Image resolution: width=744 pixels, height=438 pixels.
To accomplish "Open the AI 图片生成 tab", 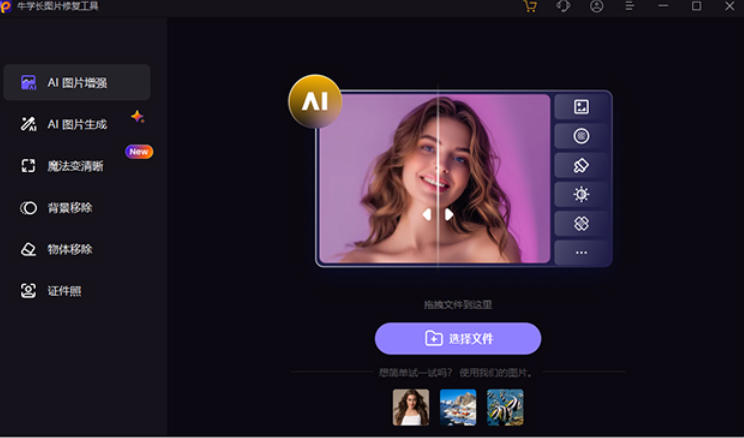I will [77, 124].
